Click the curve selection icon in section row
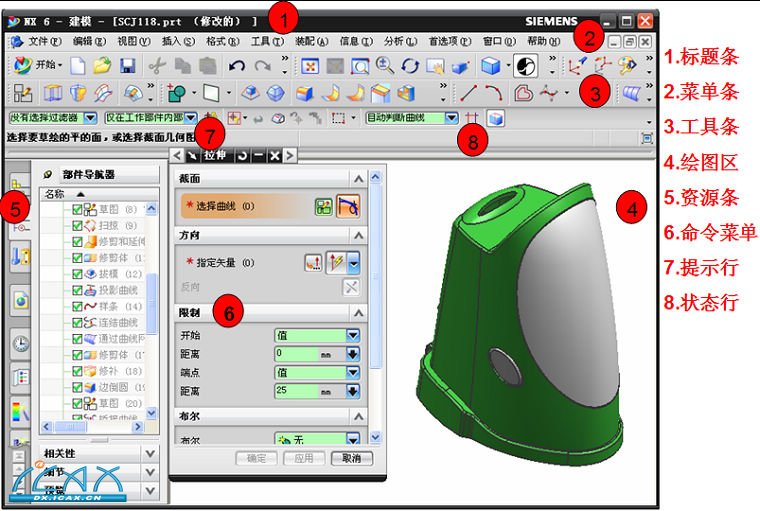 click(348, 207)
